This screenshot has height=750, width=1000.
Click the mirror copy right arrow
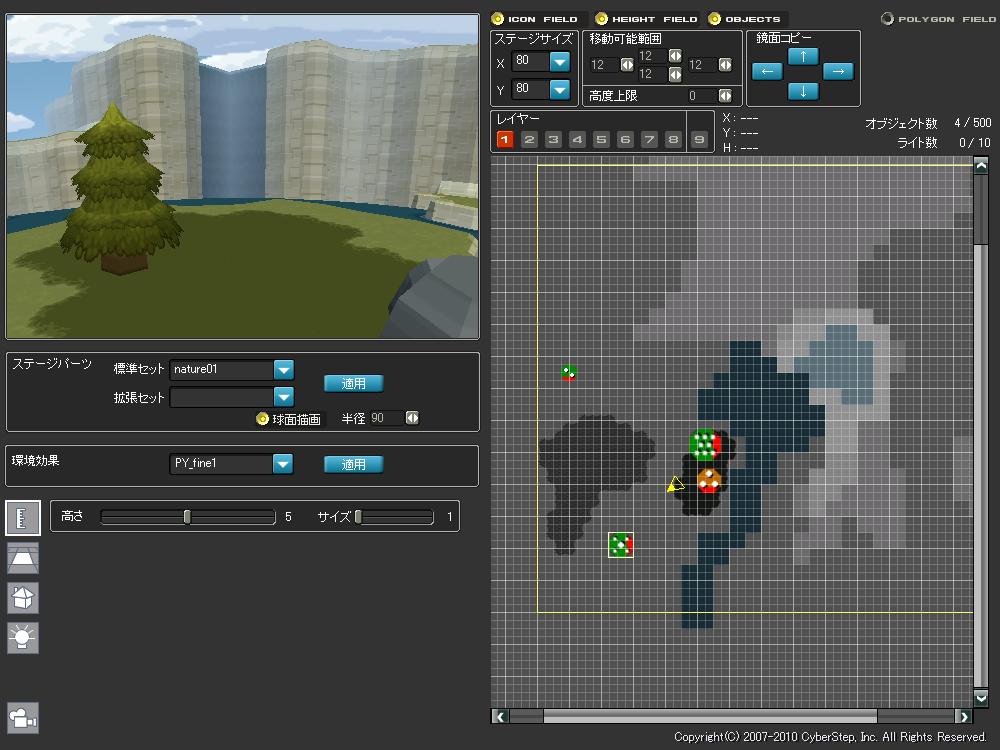pyautogui.click(x=838, y=71)
